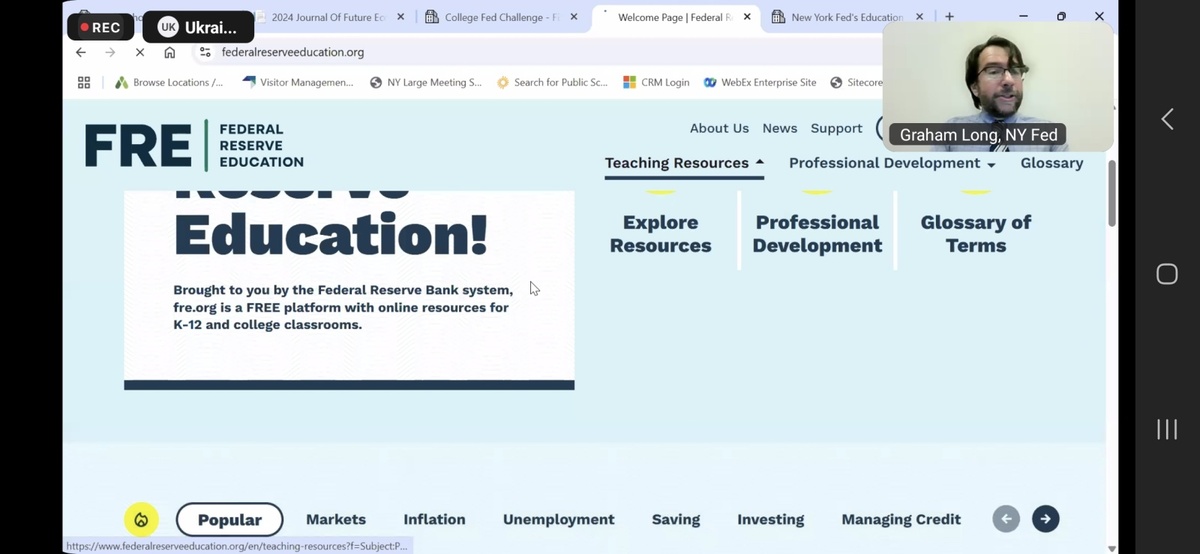Open the Search for Public Sc... bookmark

[x=552, y=83]
